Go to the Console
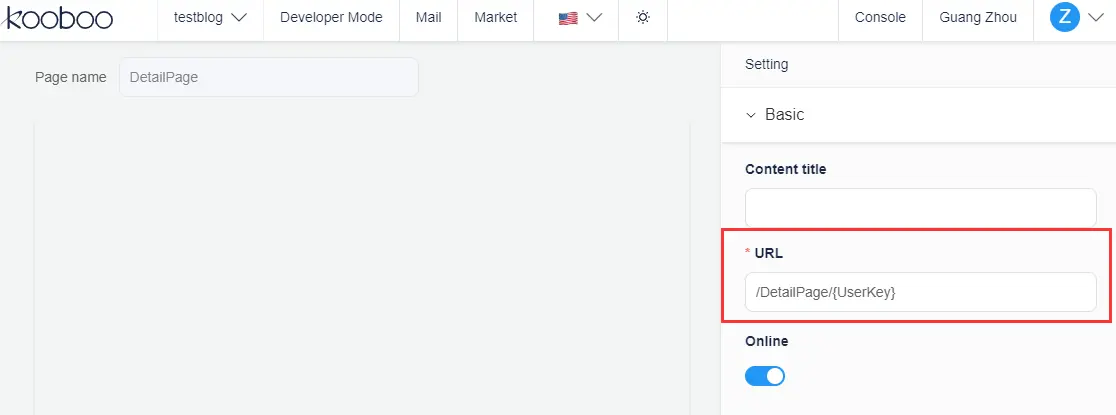1116x415 pixels. point(880,17)
